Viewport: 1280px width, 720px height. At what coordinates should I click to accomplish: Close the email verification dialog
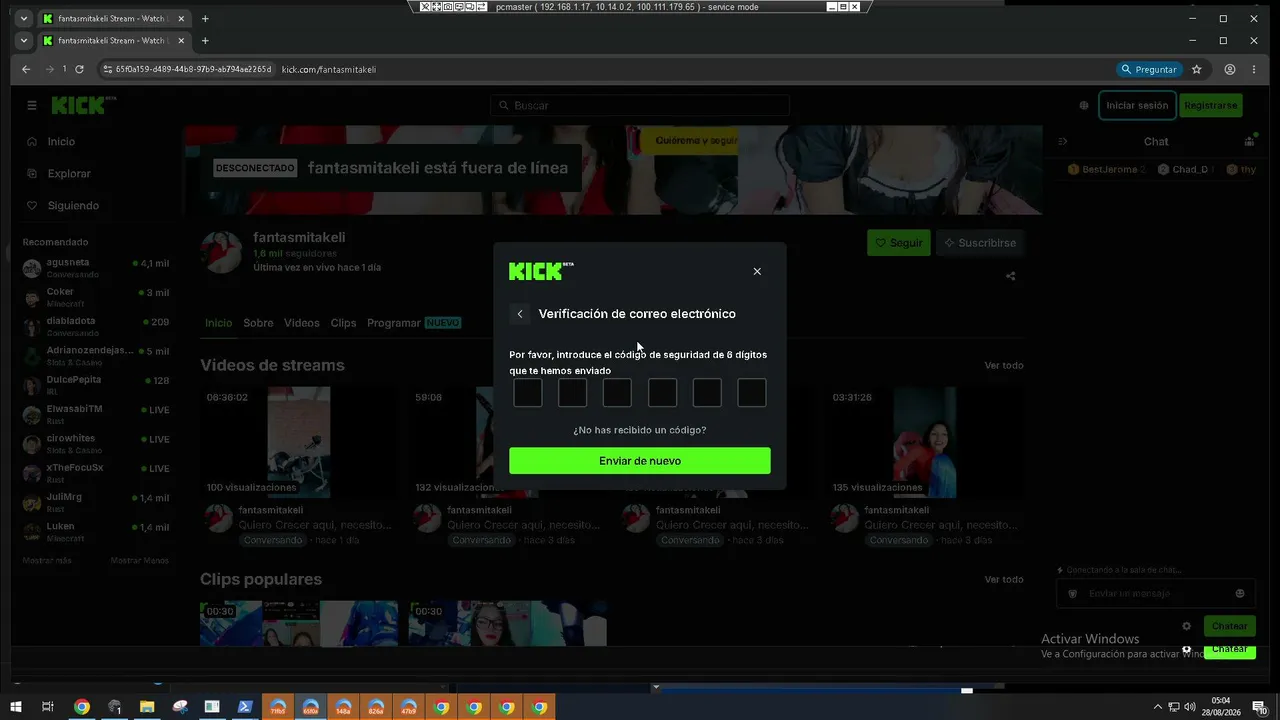(757, 271)
